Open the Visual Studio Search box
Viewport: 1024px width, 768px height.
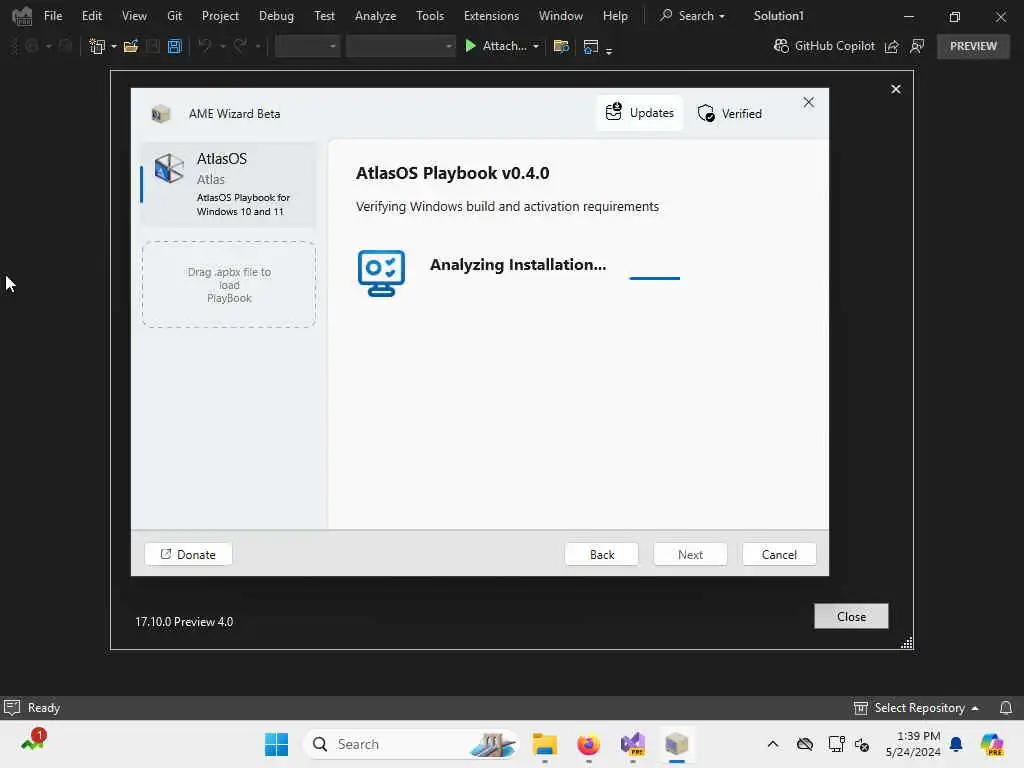point(692,16)
